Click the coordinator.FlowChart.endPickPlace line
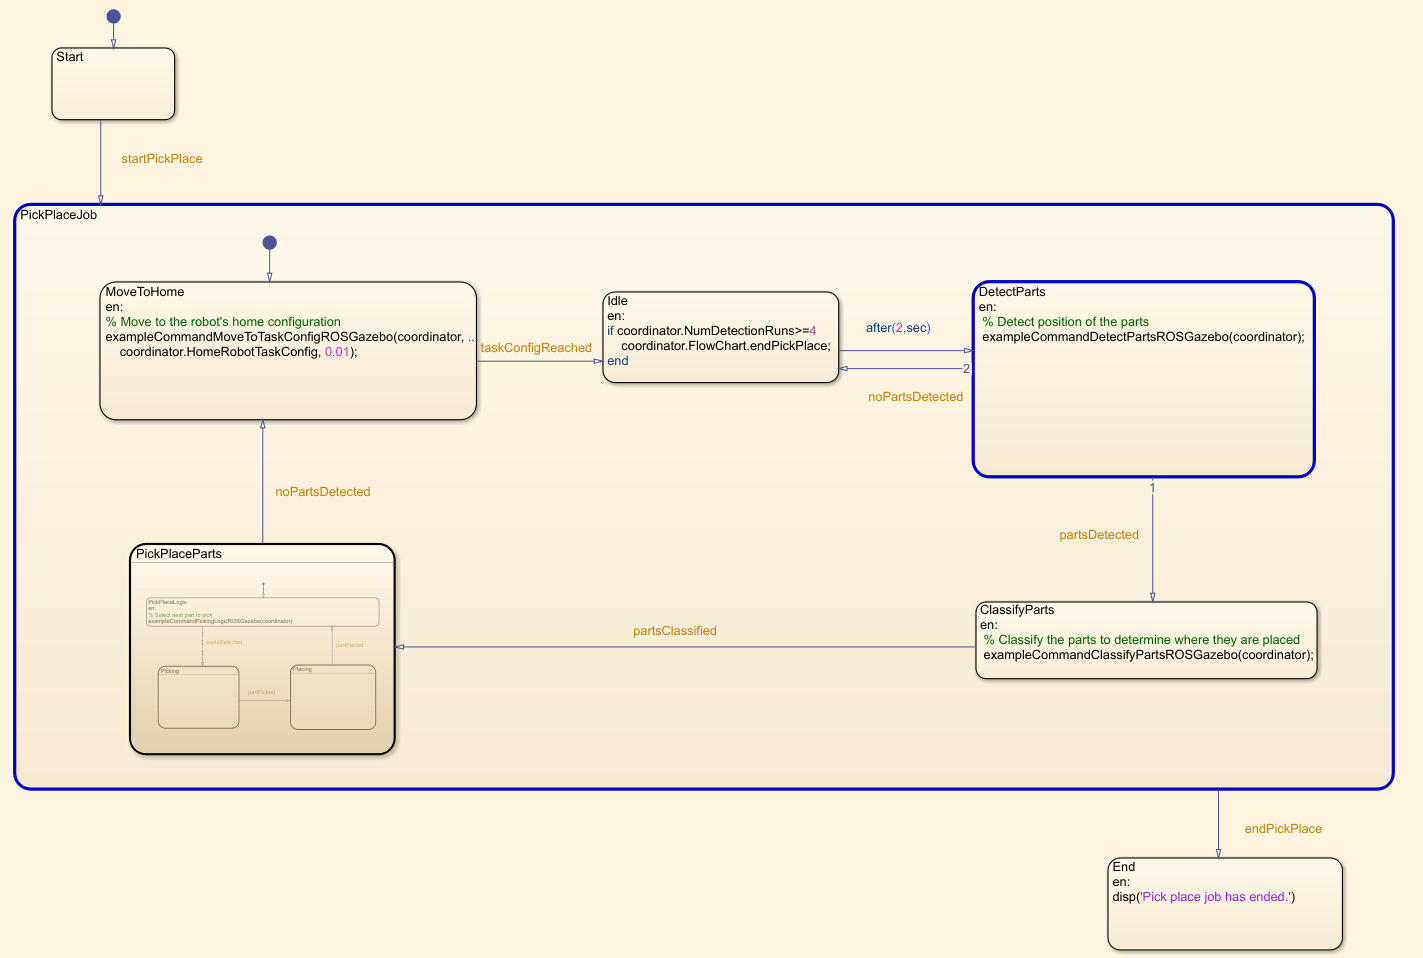 pos(726,346)
